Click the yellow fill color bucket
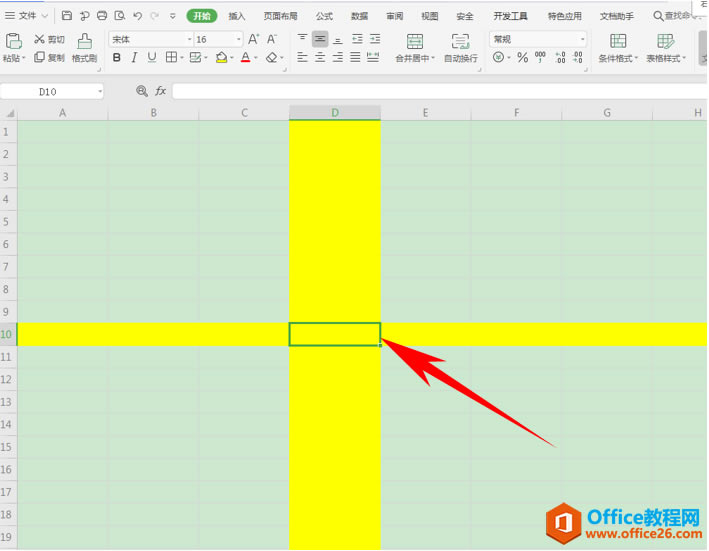Screen dimensions: 709x551 pyautogui.click(x=222, y=57)
